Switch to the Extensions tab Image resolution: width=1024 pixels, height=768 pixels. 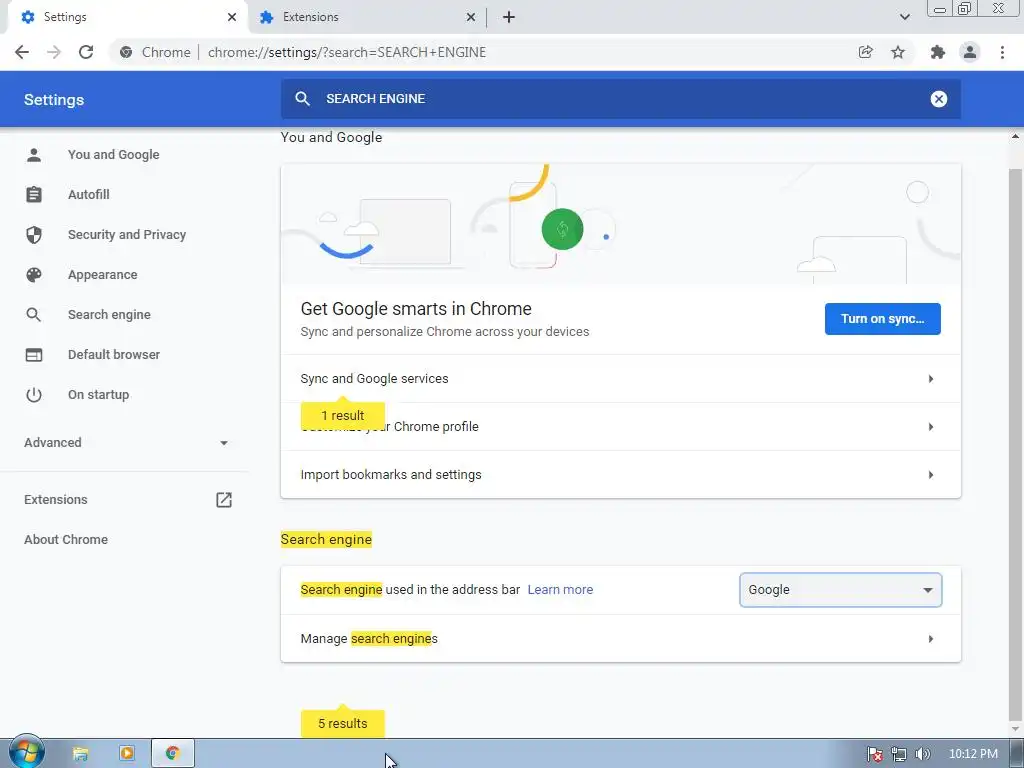click(367, 17)
